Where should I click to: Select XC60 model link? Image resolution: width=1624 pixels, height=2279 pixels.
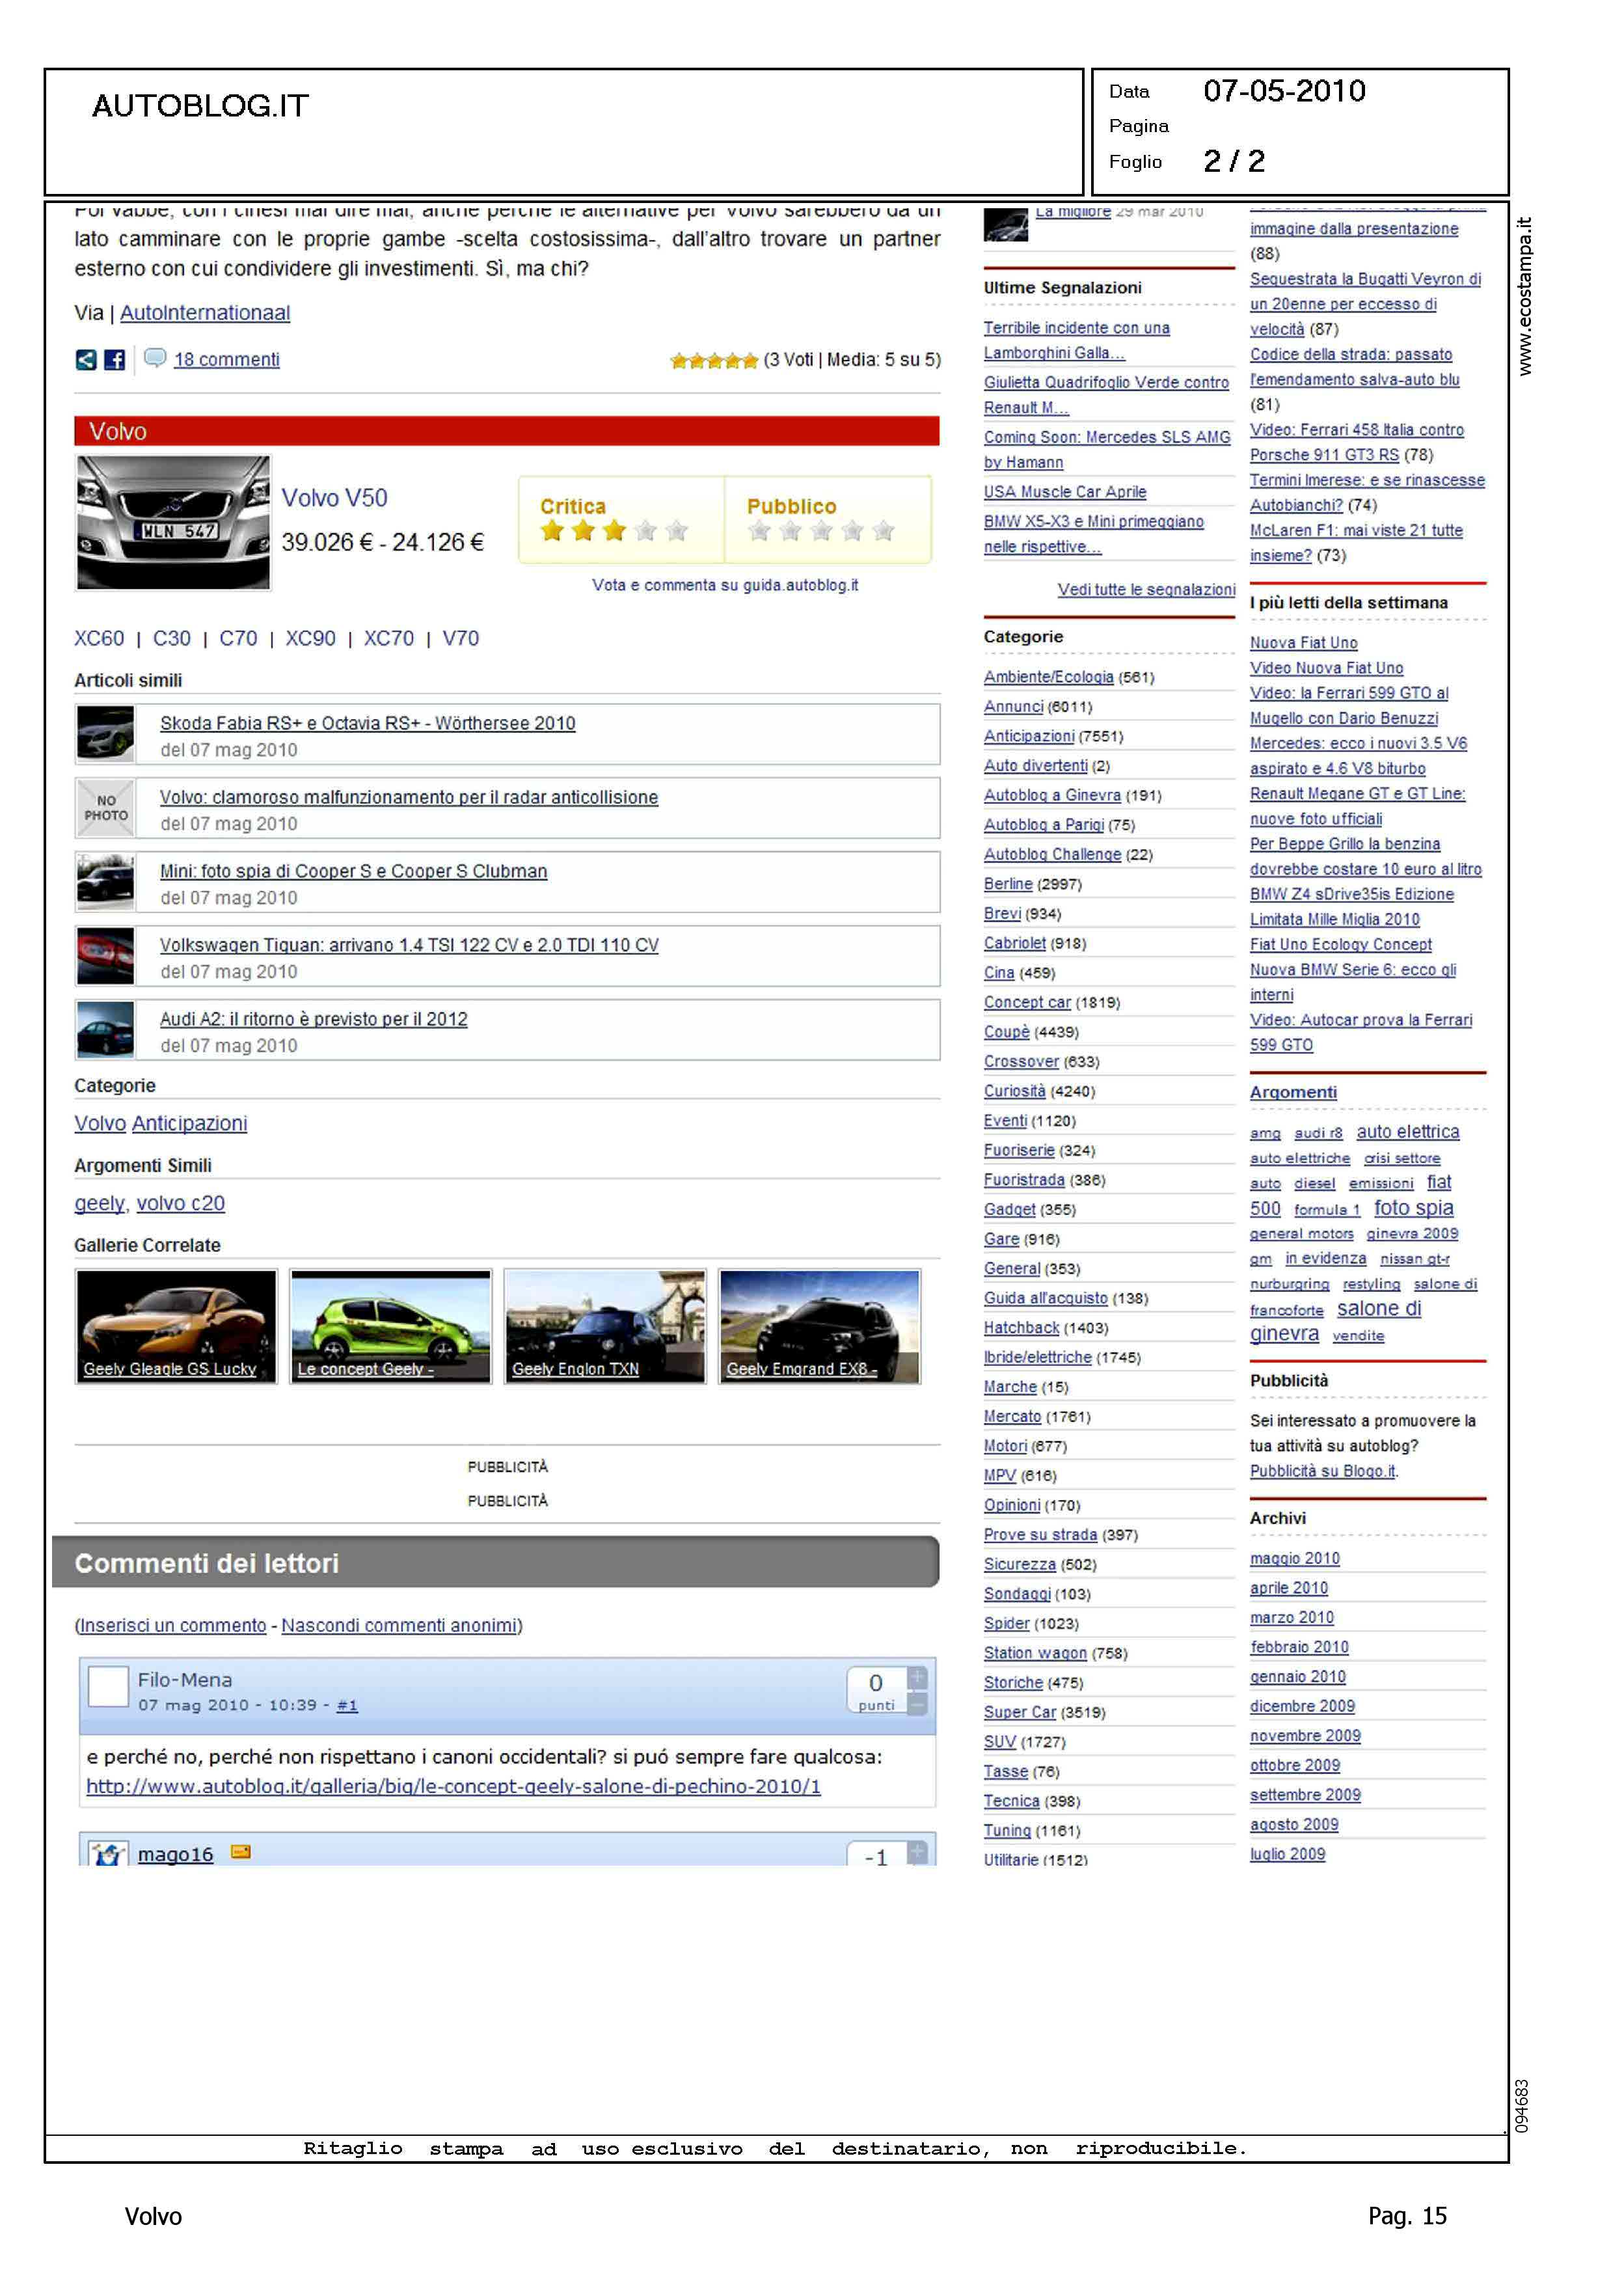click(99, 639)
